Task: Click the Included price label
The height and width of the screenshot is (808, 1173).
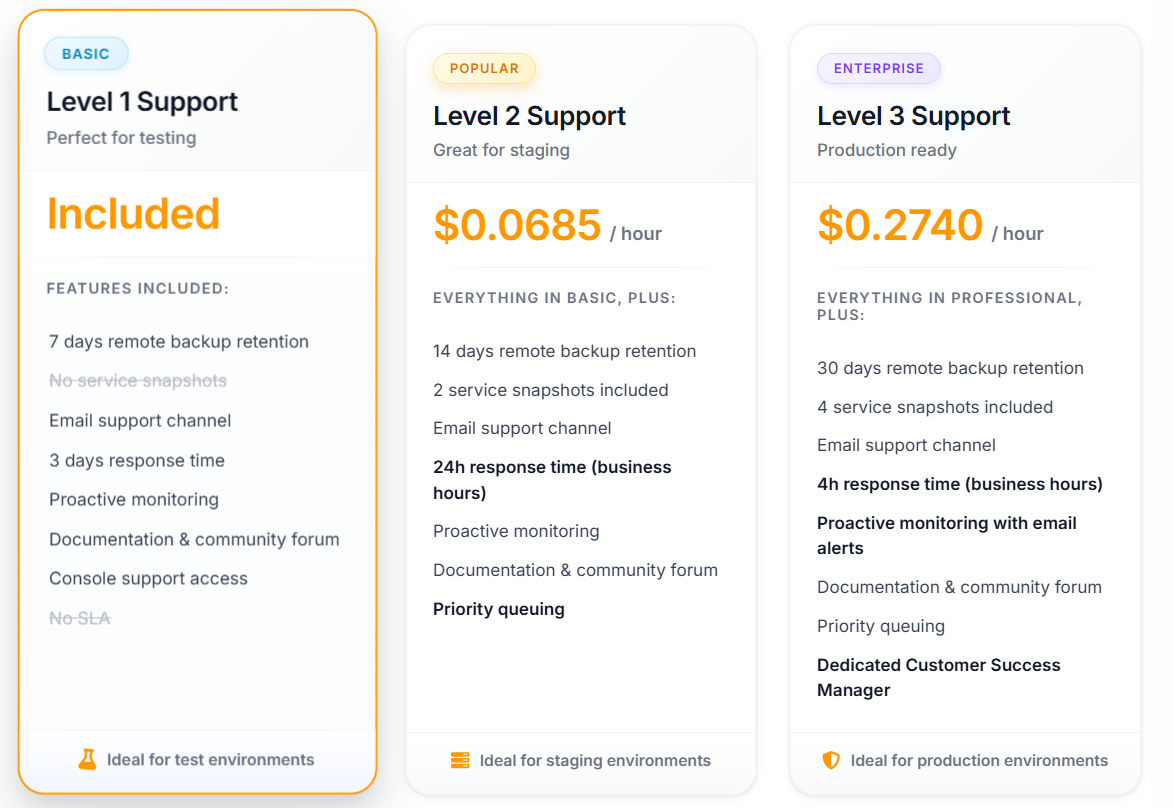Action: pos(133,214)
